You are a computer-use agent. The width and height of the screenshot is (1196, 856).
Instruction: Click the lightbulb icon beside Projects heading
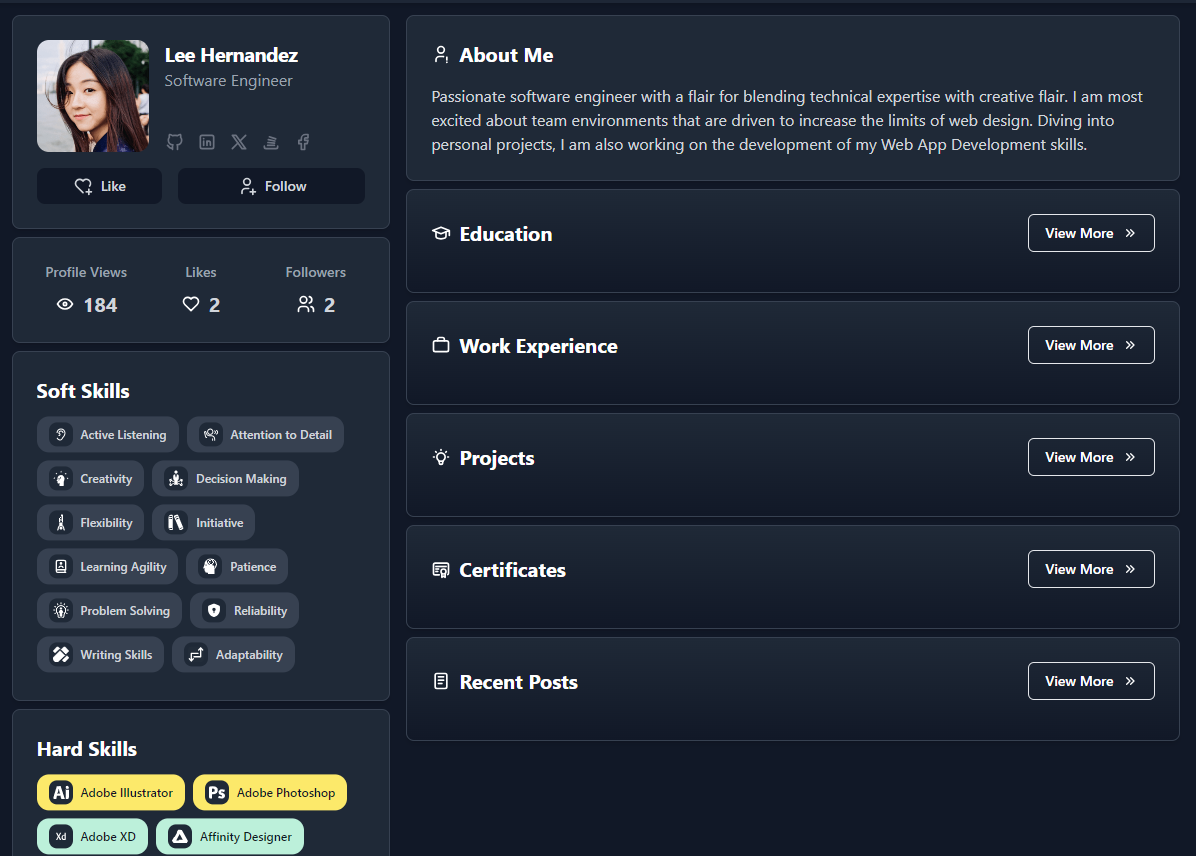click(x=441, y=457)
